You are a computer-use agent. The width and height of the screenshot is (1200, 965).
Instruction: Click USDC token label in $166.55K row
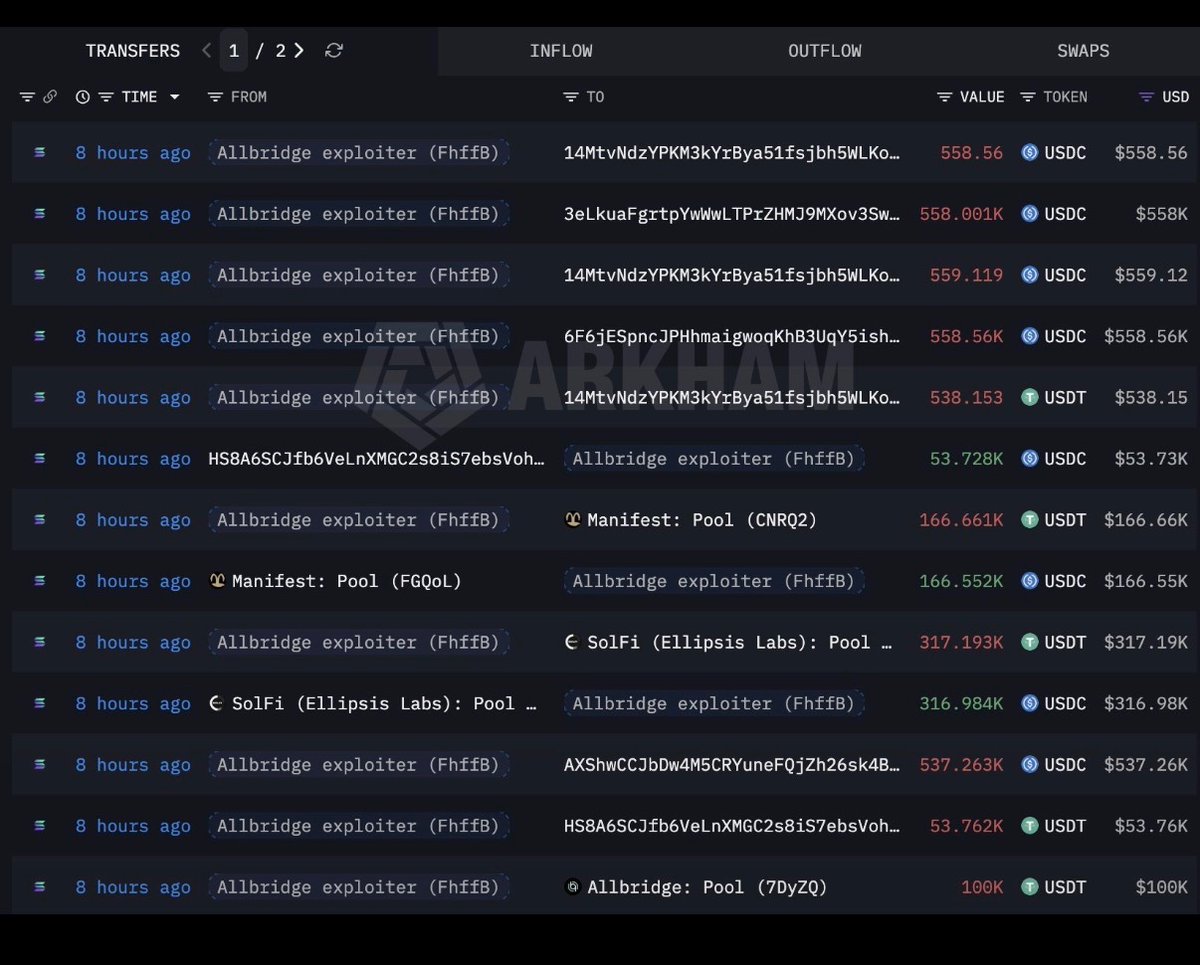click(1066, 581)
